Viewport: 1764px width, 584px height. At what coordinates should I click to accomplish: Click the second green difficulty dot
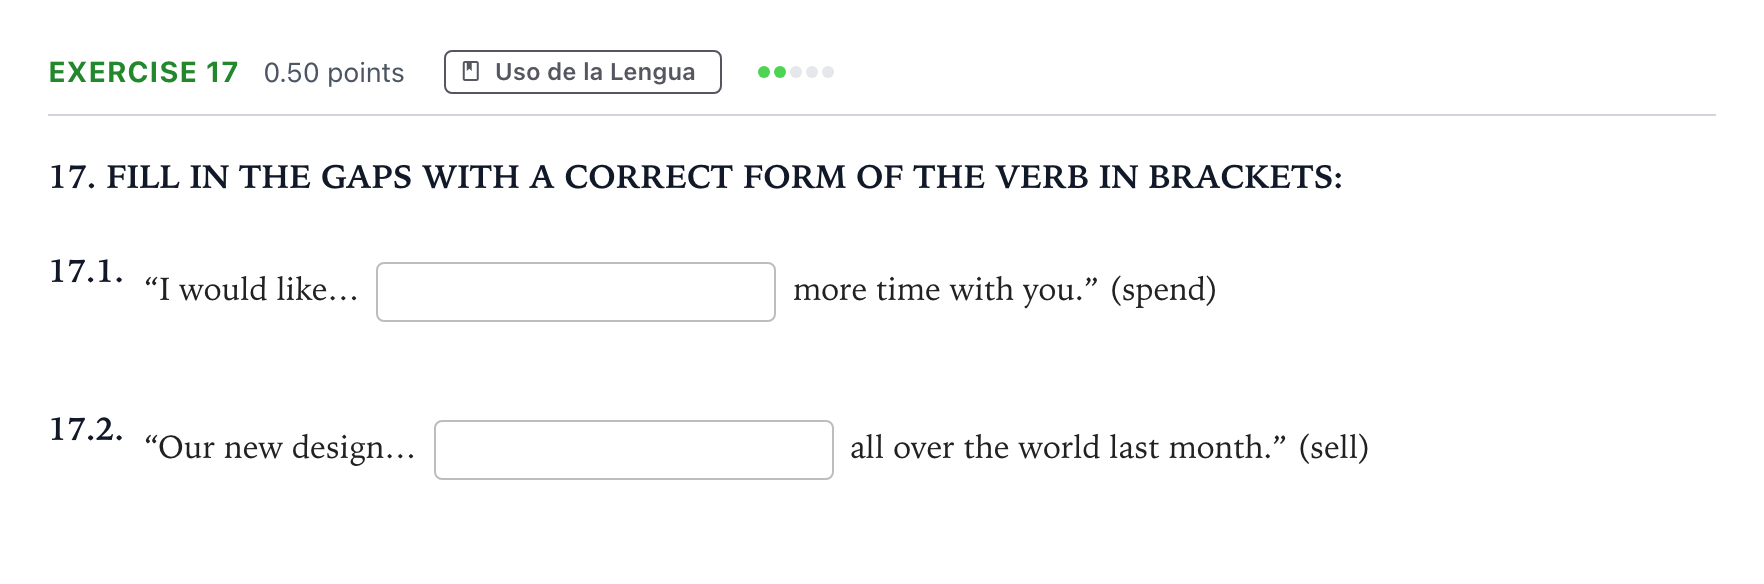click(780, 72)
